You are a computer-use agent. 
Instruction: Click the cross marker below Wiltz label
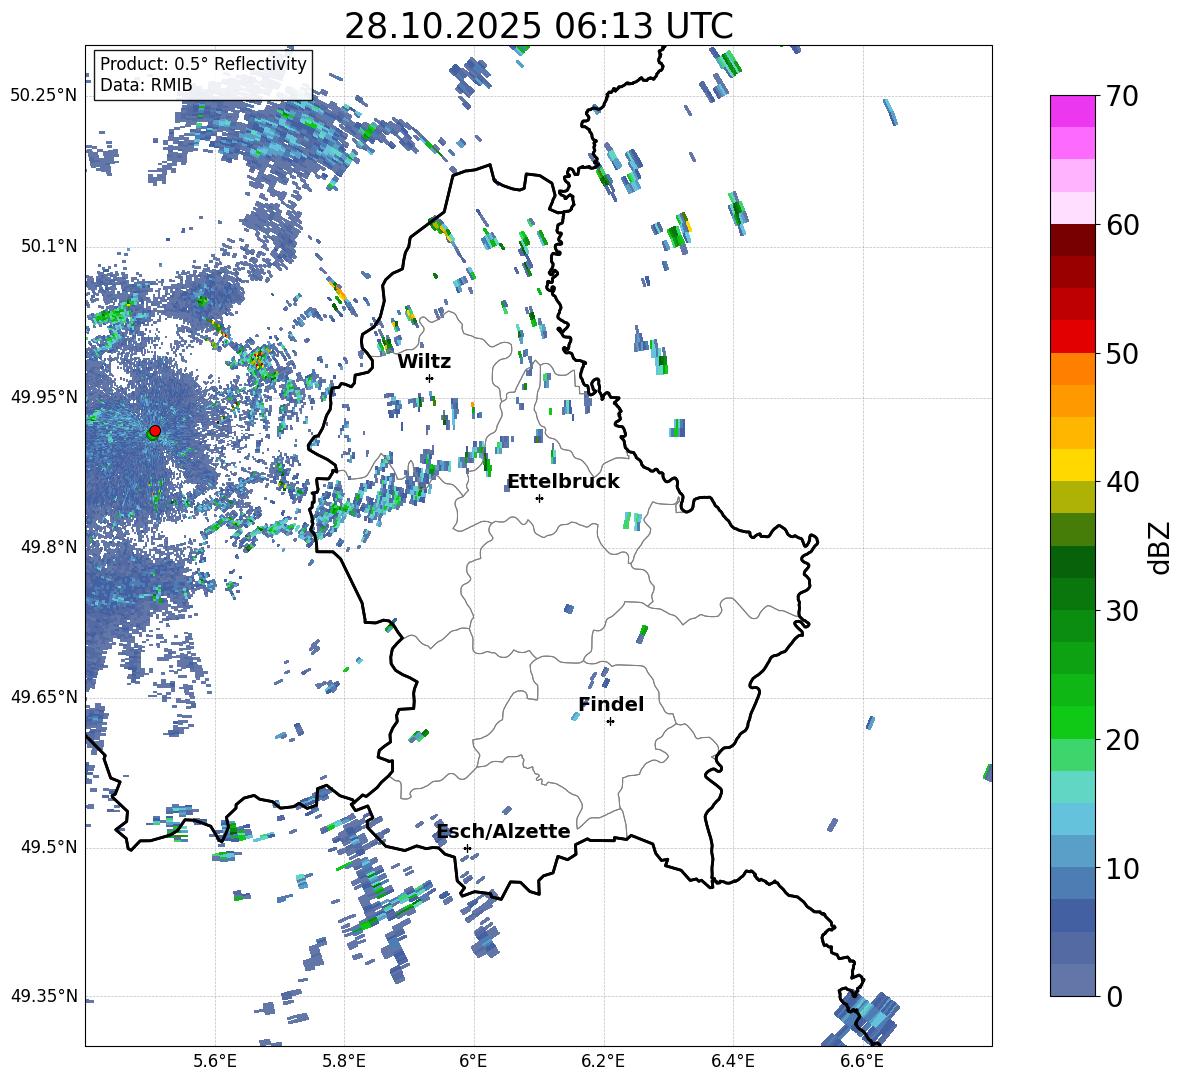[x=429, y=378]
